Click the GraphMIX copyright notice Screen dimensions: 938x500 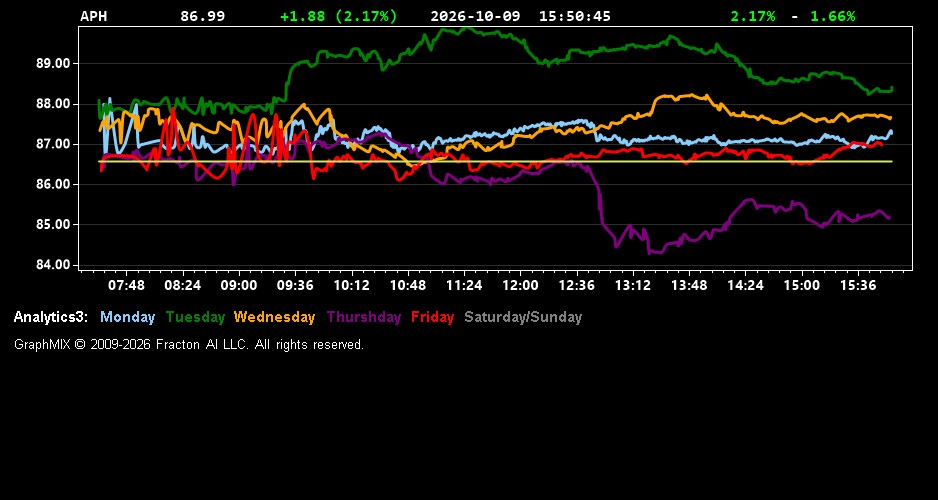[x=189, y=344]
